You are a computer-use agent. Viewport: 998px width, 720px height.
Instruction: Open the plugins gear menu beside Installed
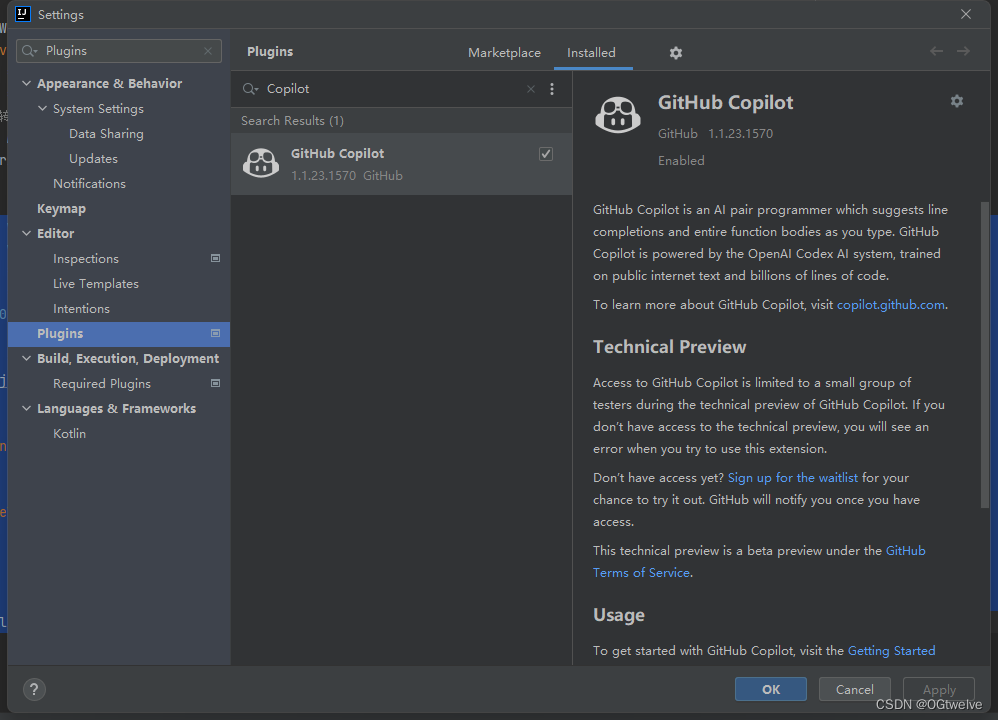[676, 53]
